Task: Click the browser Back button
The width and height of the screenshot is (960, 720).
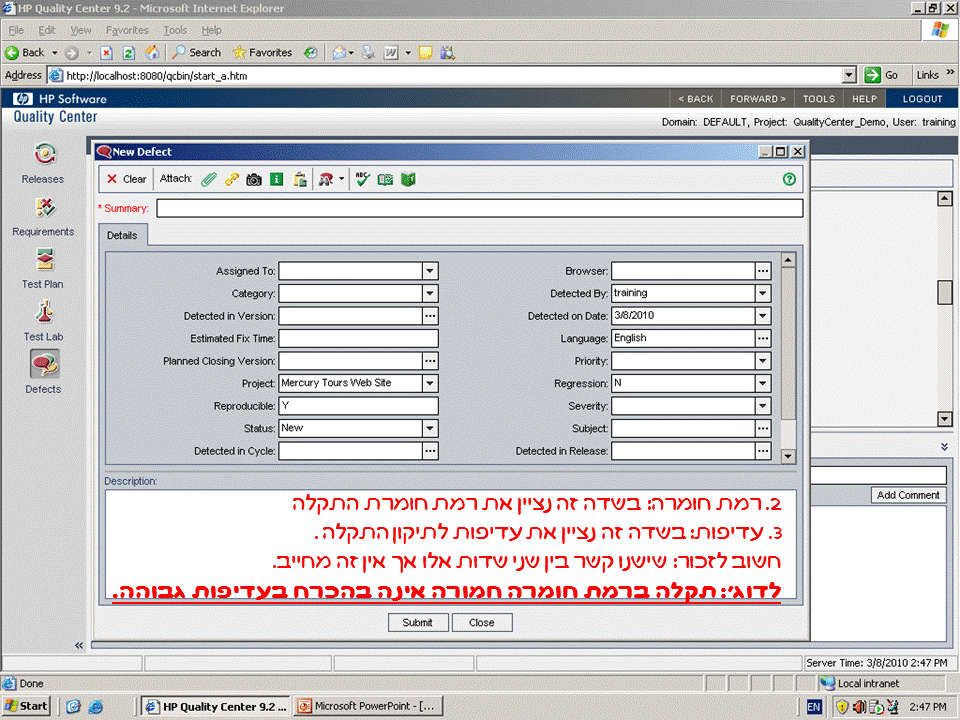Action: click(24, 53)
